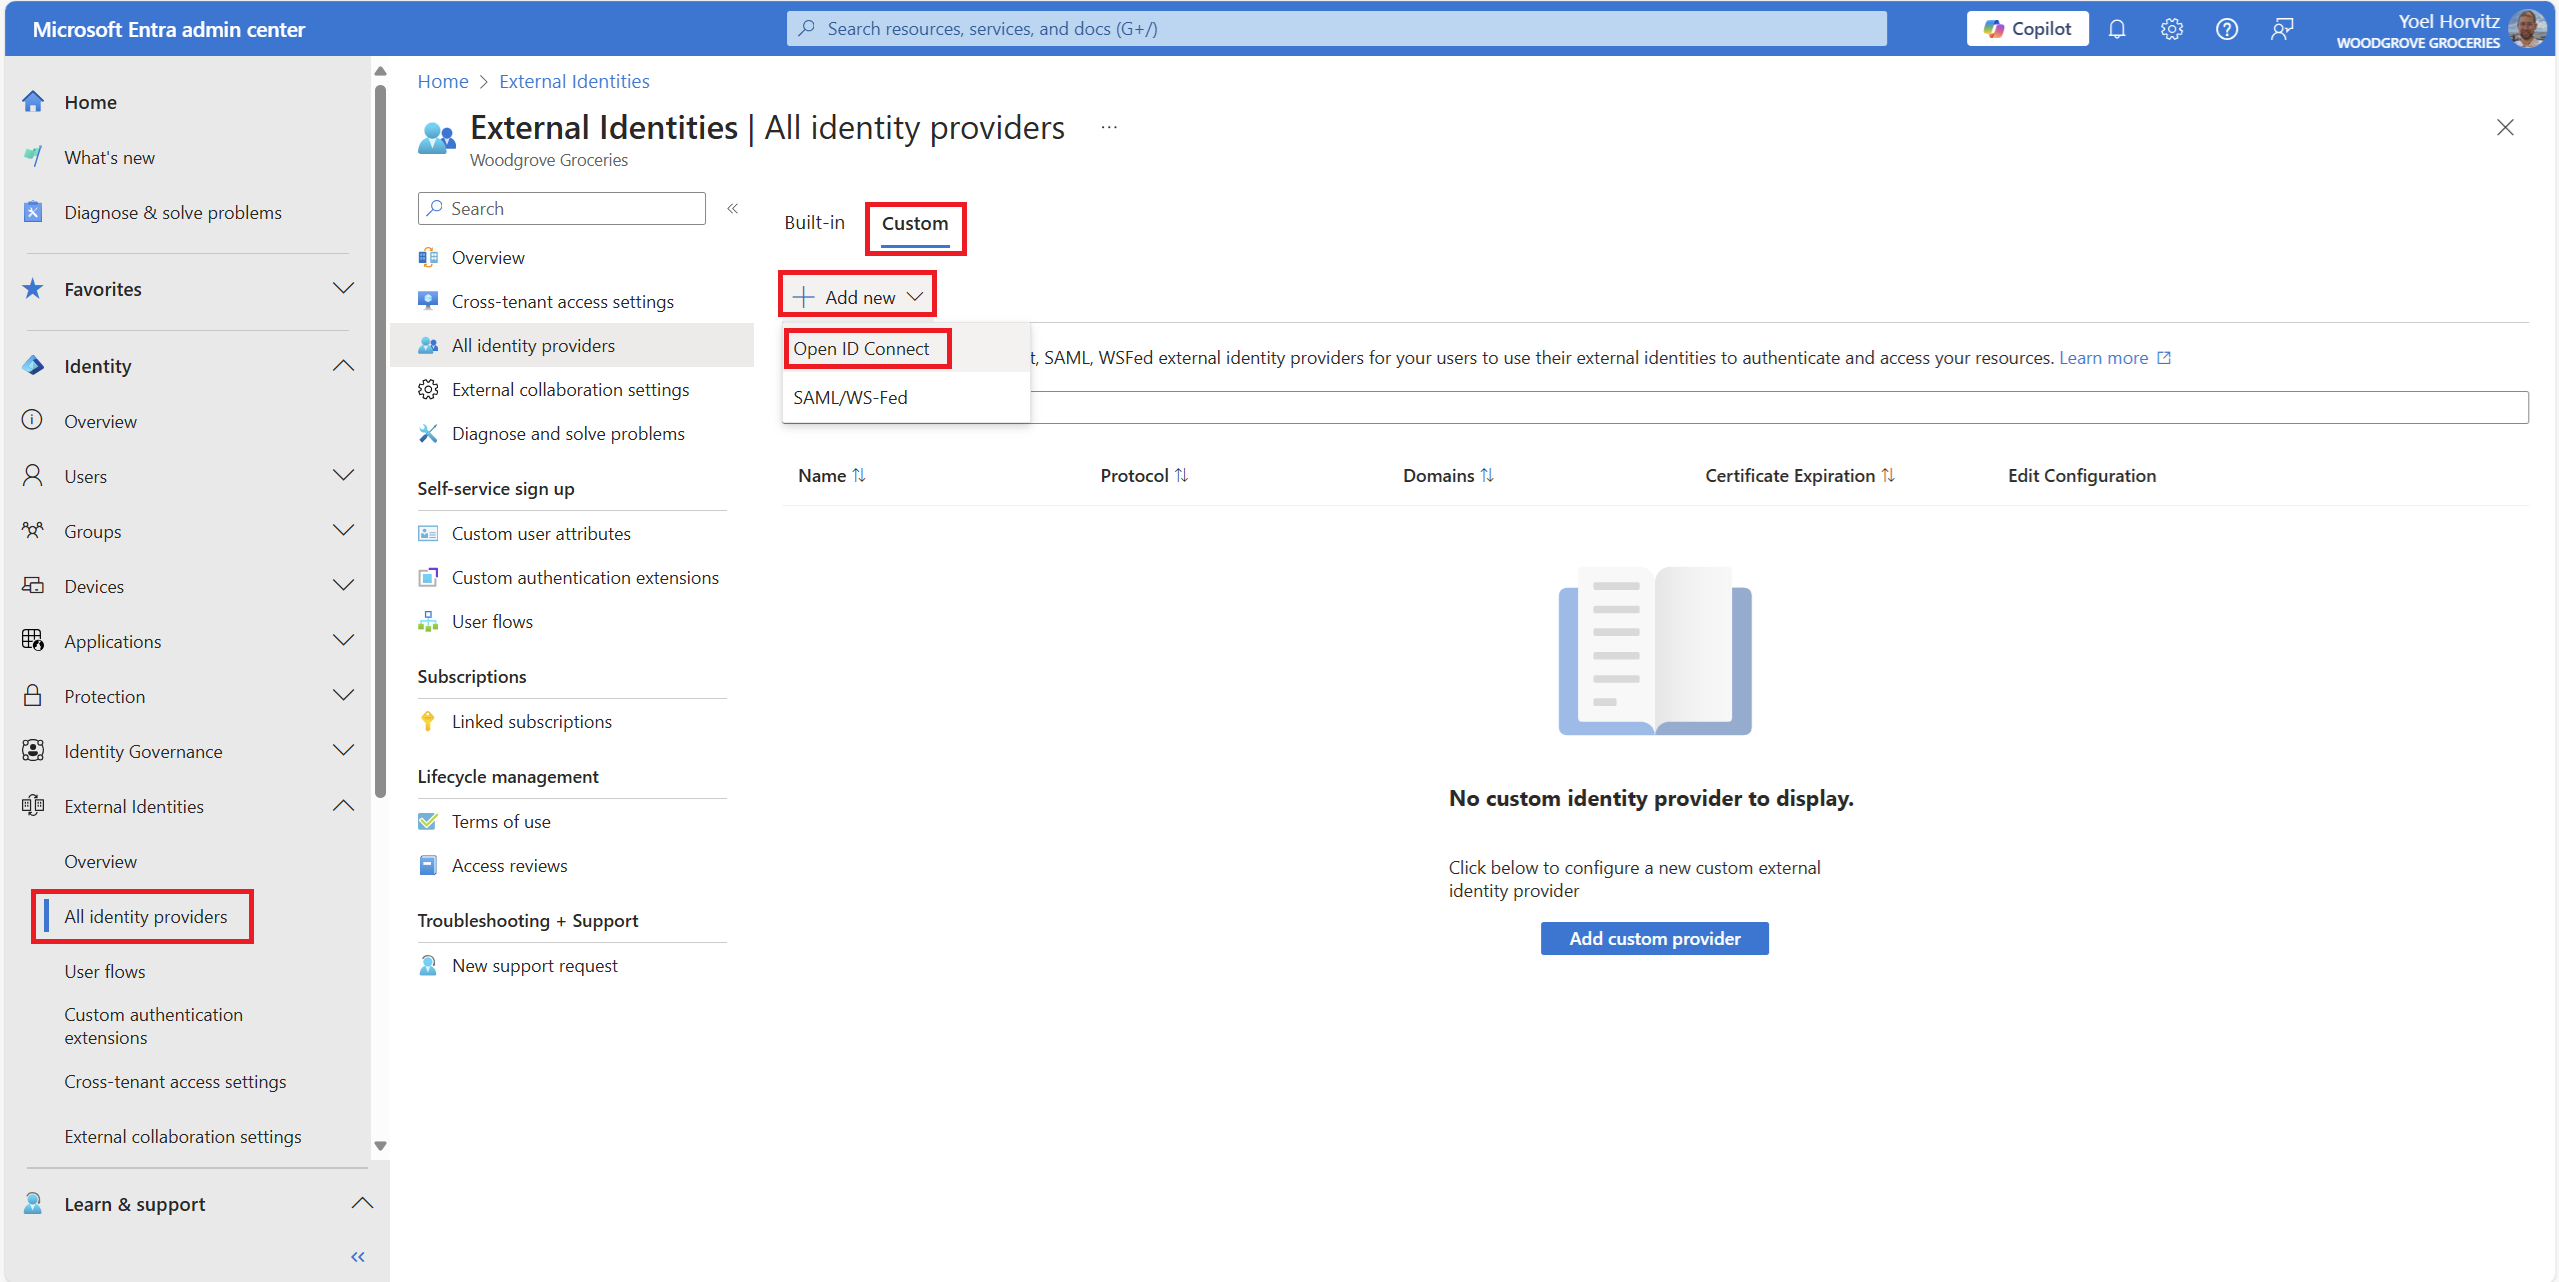2559x1282 pixels.
Task: Click the blade Search input box
Action: click(x=562, y=208)
